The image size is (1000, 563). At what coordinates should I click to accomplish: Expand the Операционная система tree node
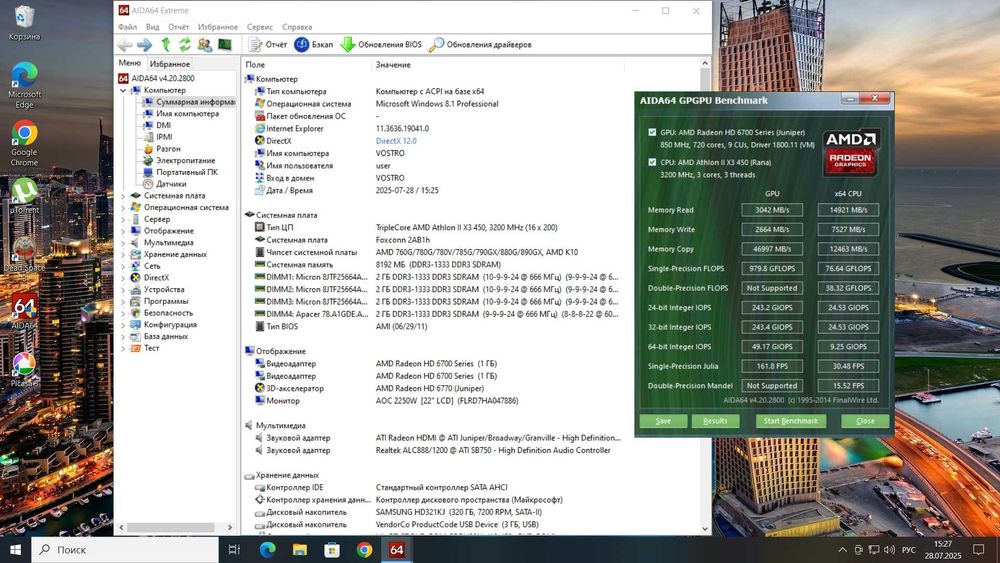[x=123, y=207]
